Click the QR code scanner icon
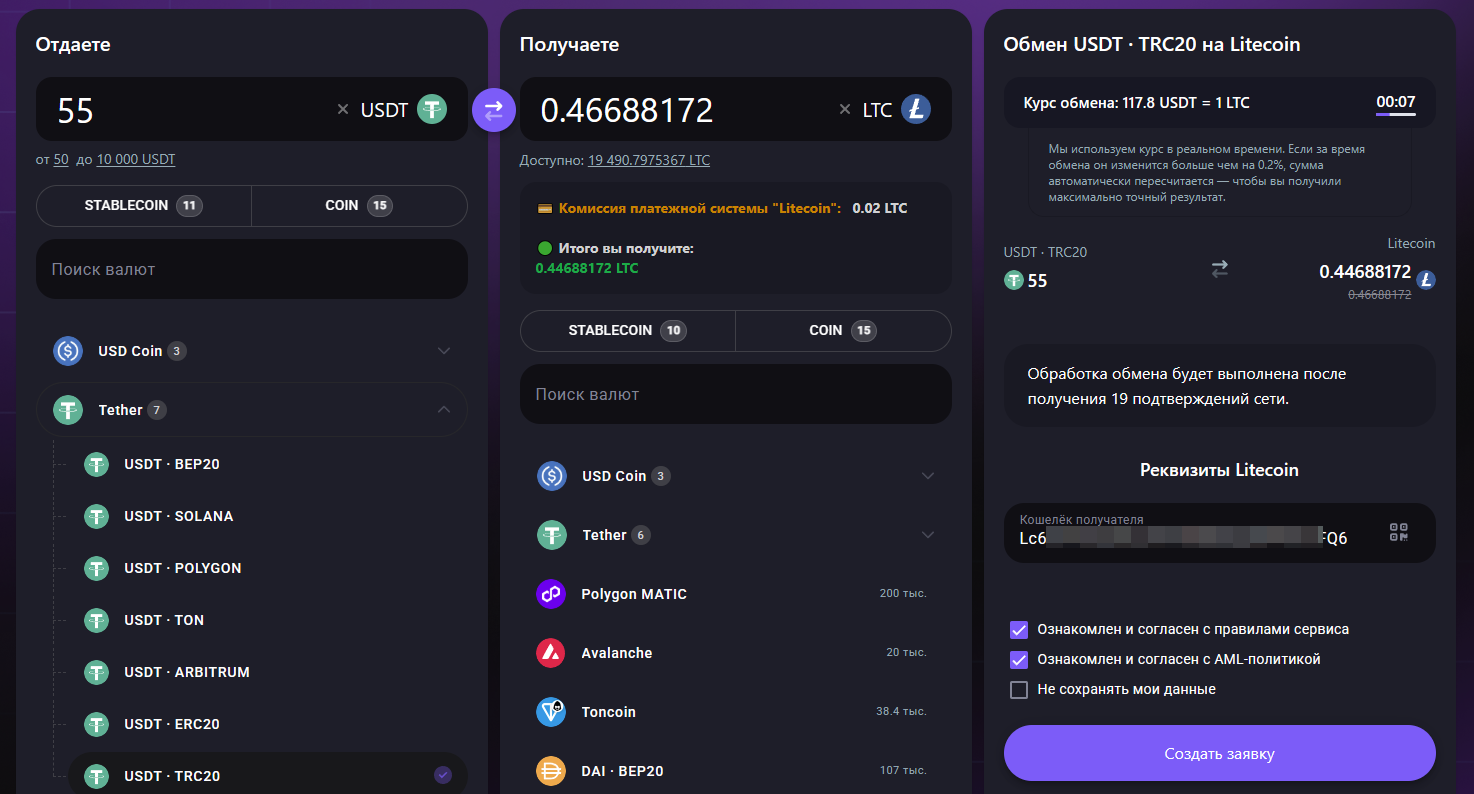1474x794 pixels. 1399,532
